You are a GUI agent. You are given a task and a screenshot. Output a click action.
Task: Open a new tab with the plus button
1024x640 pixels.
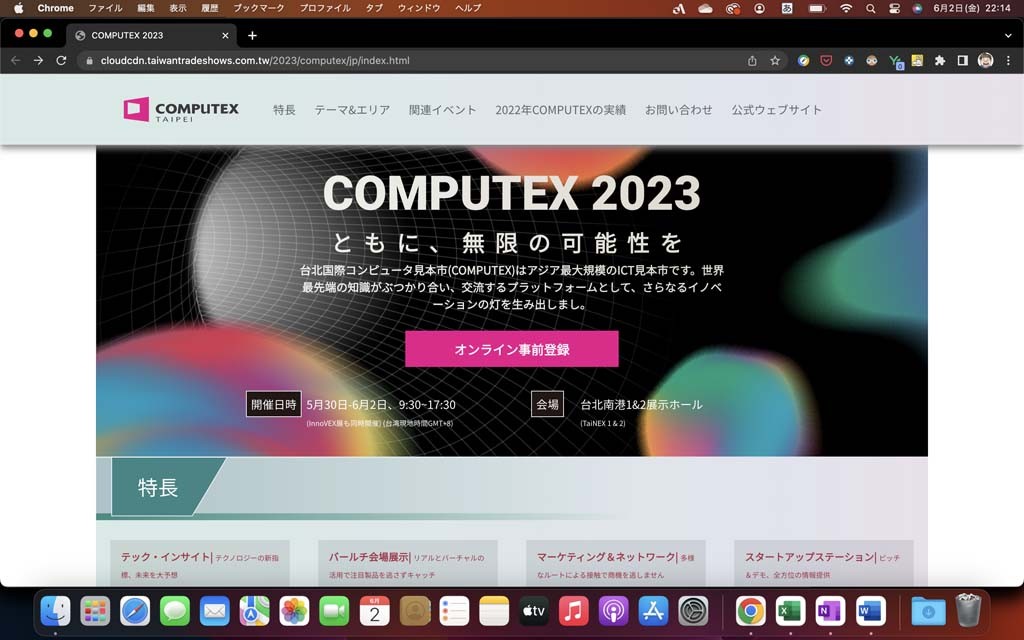tap(252, 35)
